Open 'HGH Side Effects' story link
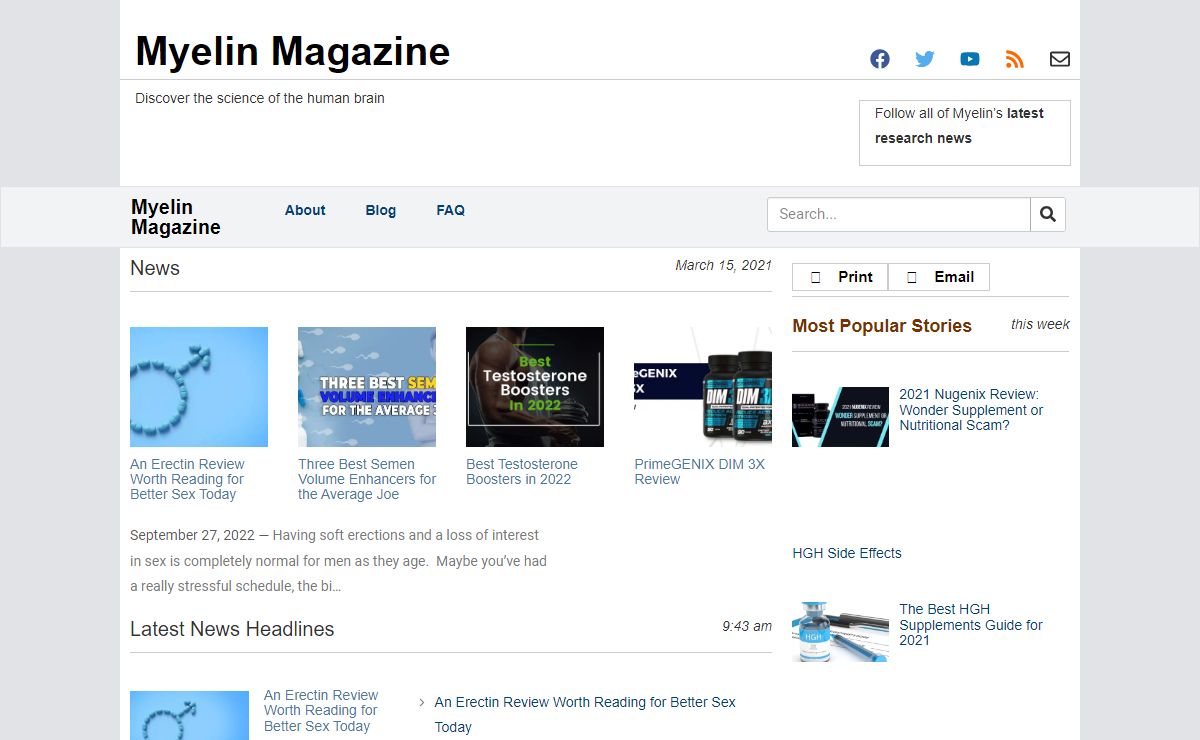 tap(847, 553)
